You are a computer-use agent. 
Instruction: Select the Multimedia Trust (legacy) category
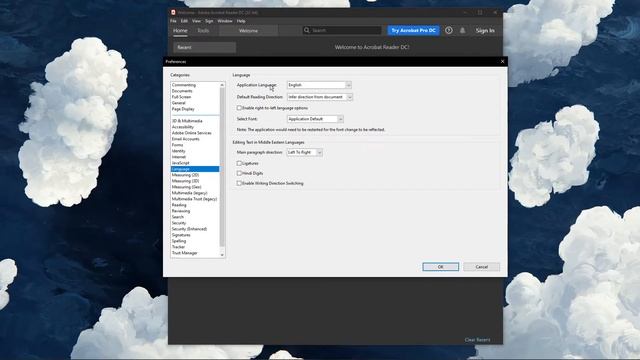(x=195, y=199)
